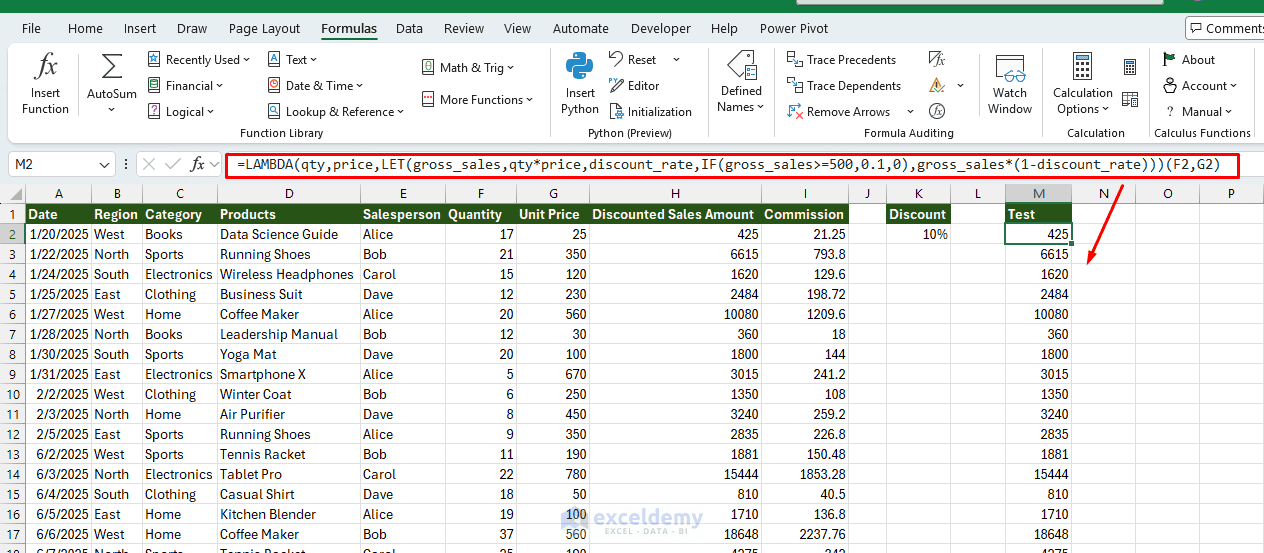The image size is (1264, 553).
Task: Click the Calculate Now icon
Action: 1130,68
